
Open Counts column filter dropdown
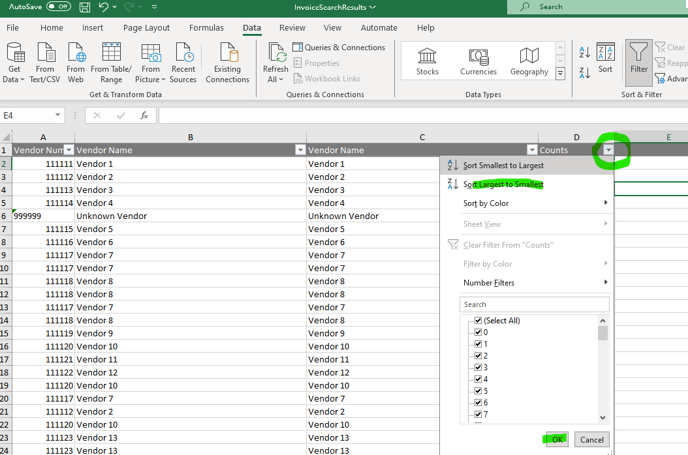(609, 150)
